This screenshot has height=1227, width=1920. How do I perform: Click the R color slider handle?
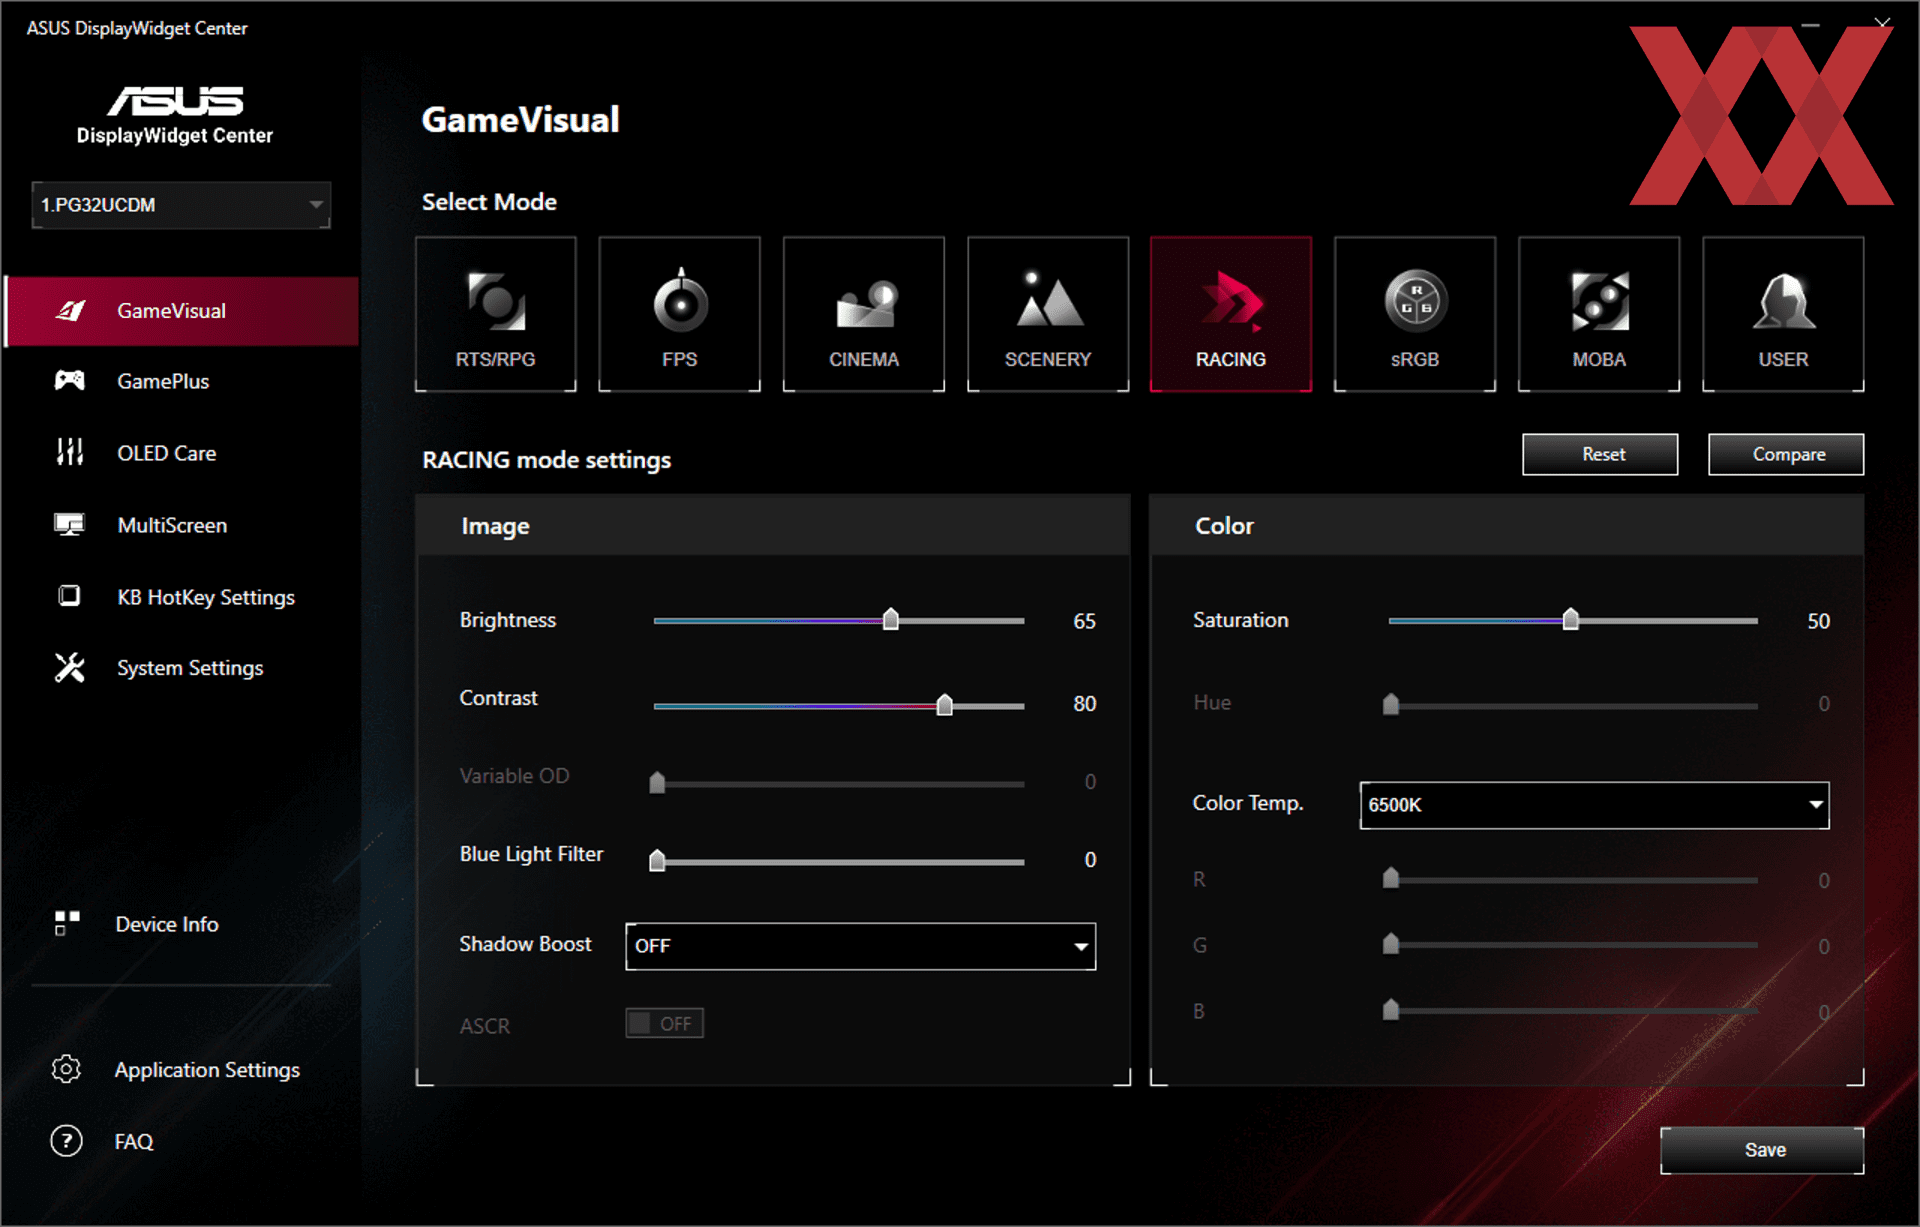(x=1391, y=878)
